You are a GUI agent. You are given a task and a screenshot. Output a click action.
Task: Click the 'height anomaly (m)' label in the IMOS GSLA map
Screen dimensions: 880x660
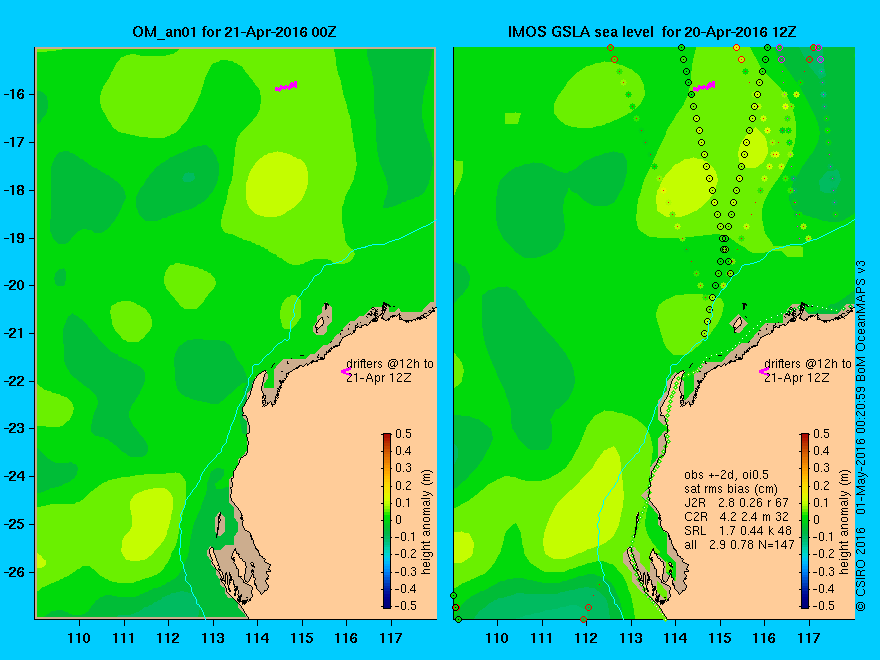(845, 522)
